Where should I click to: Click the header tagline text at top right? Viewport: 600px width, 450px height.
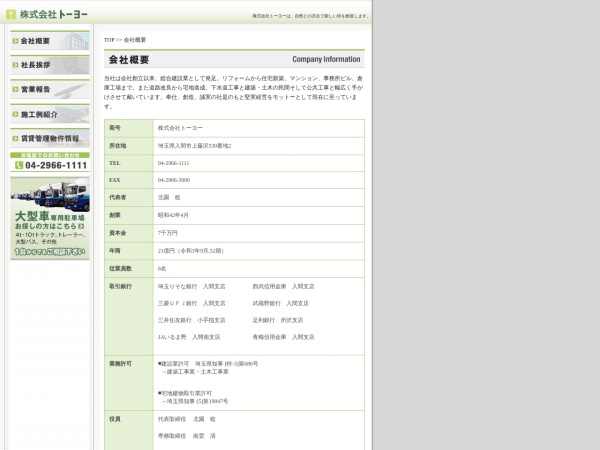coord(310,16)
